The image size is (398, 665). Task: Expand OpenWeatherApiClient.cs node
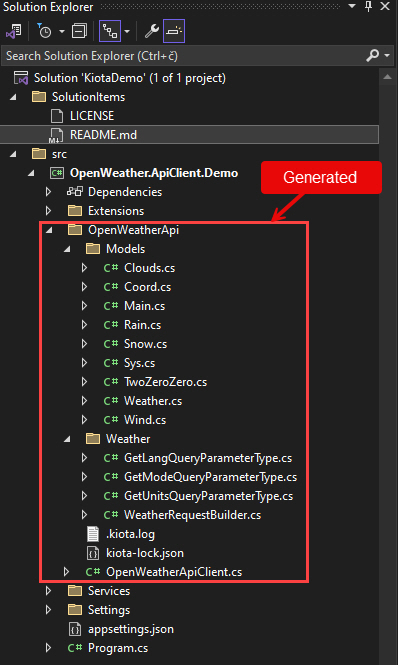click(x=66, y=572)
